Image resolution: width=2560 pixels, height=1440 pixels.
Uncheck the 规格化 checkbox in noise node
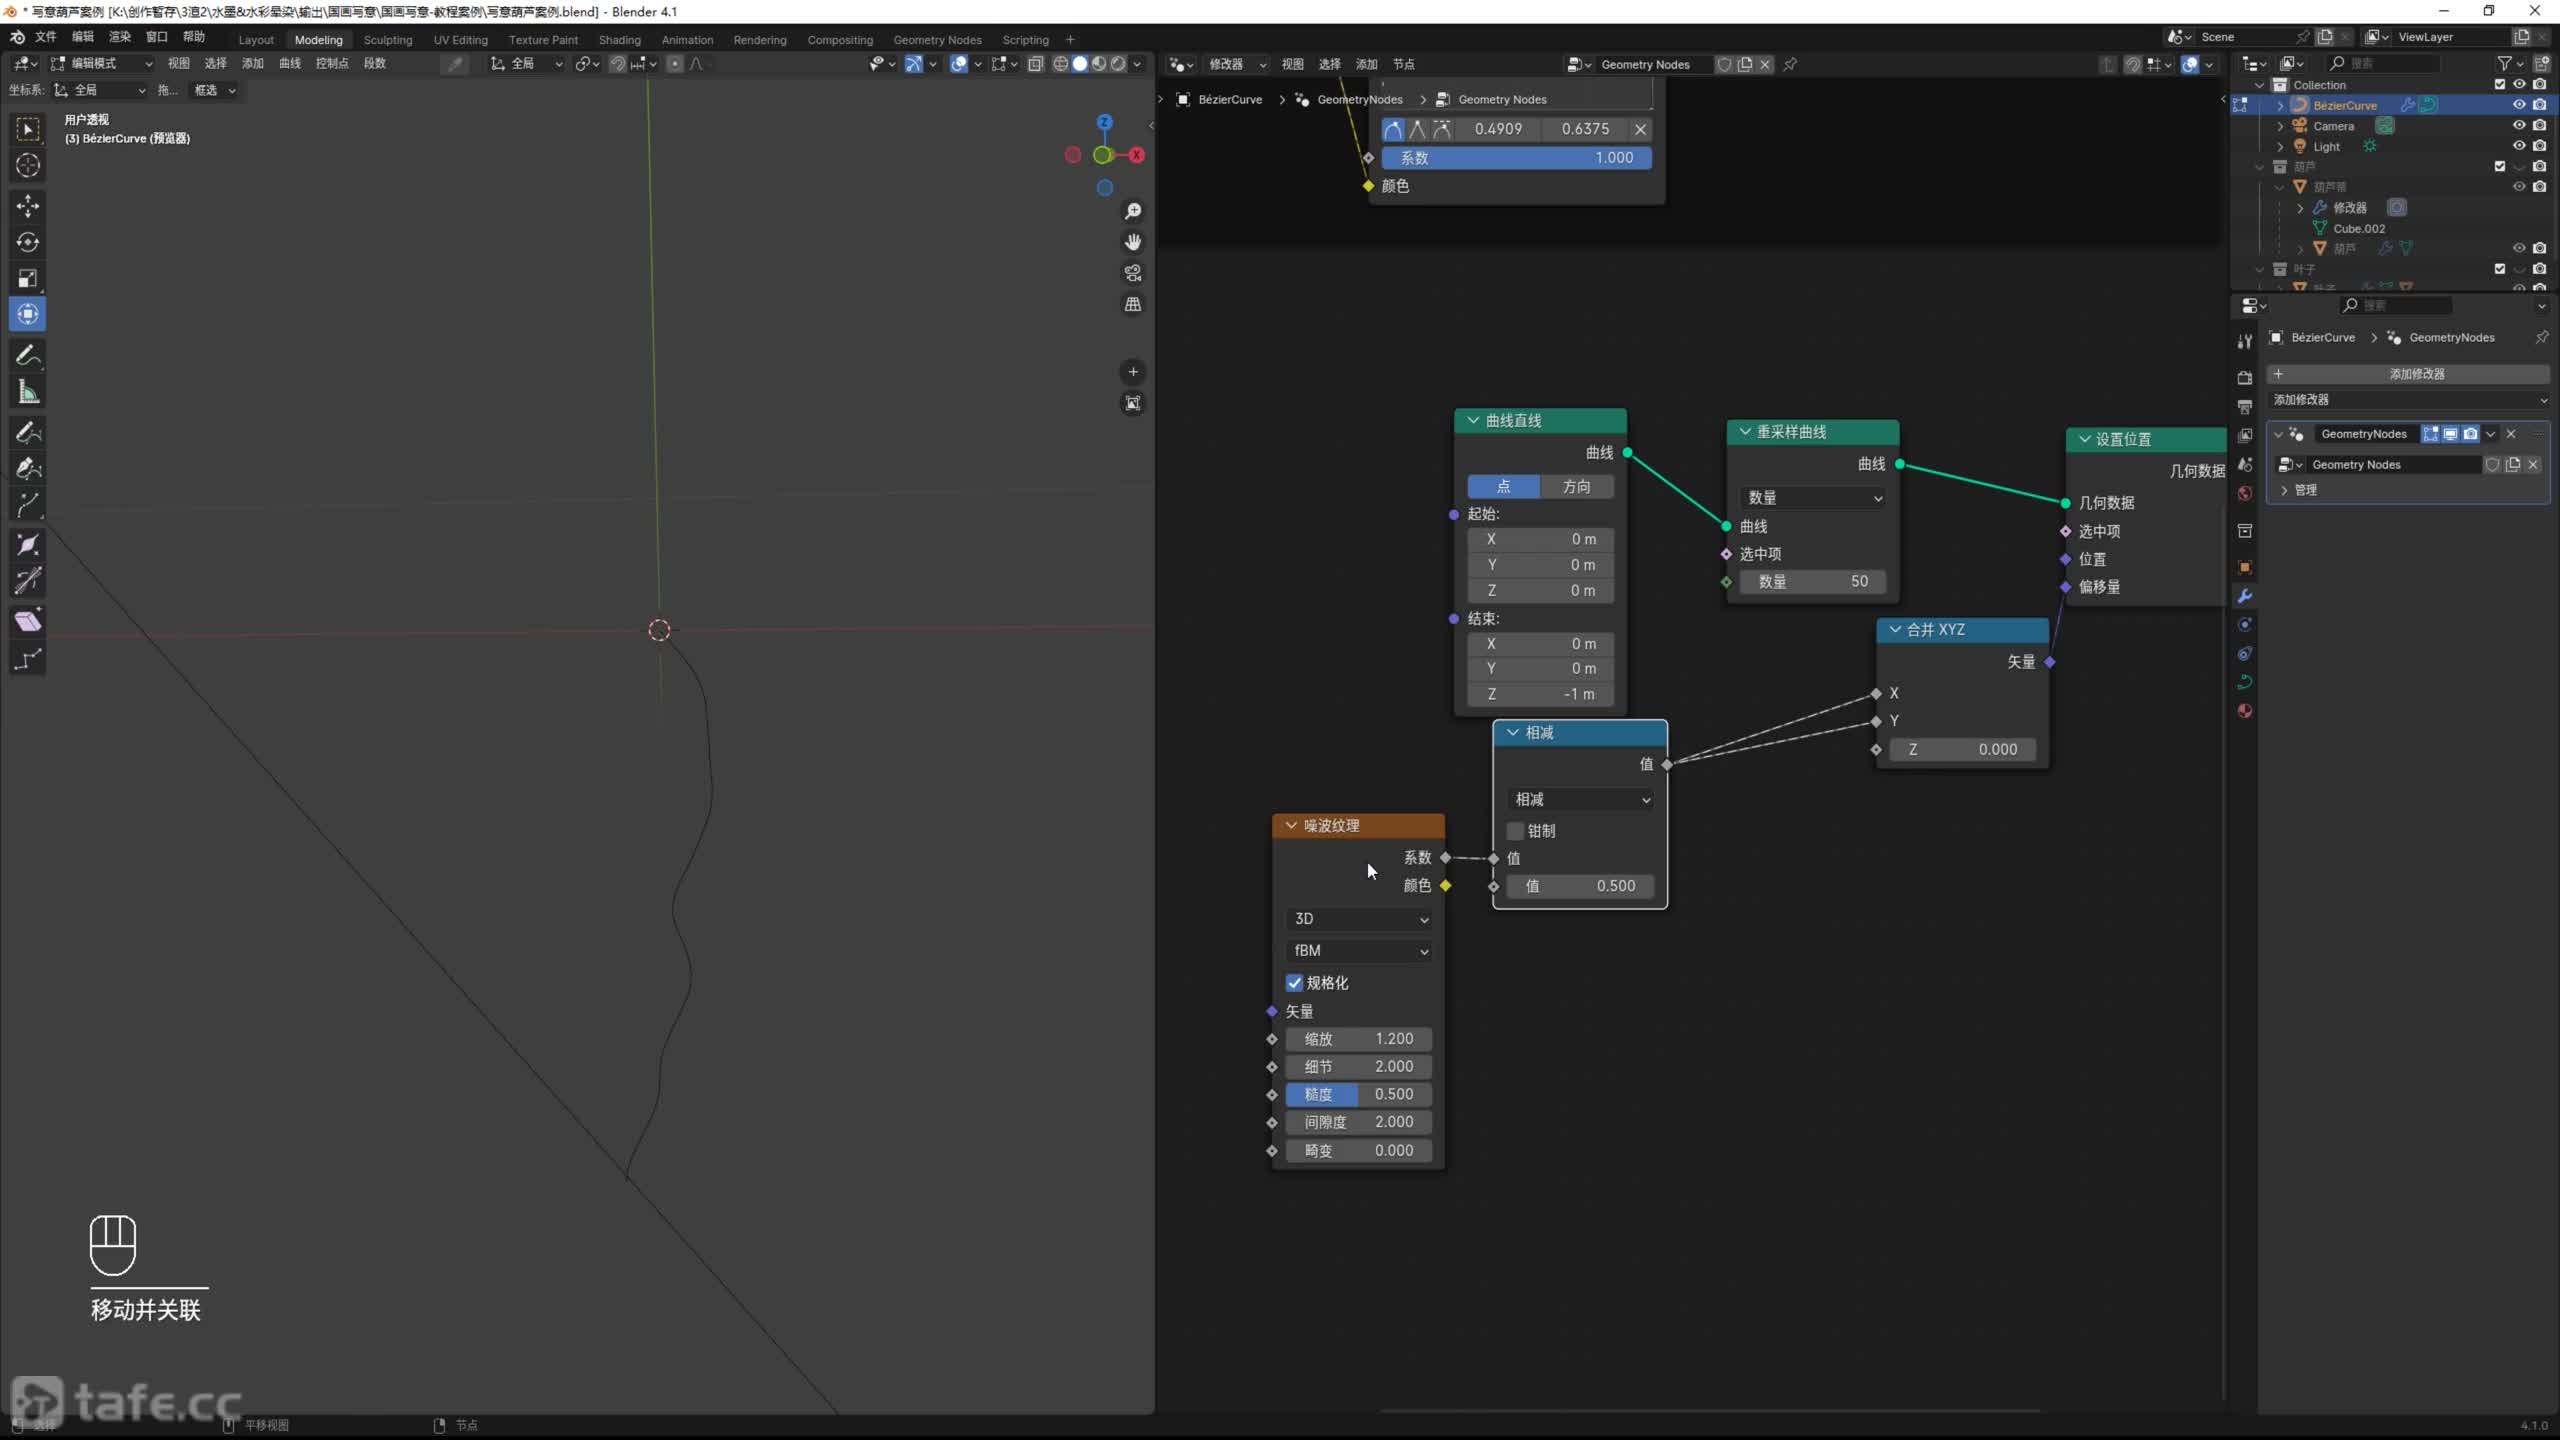pyautogui.click(x=1294, y=983)
